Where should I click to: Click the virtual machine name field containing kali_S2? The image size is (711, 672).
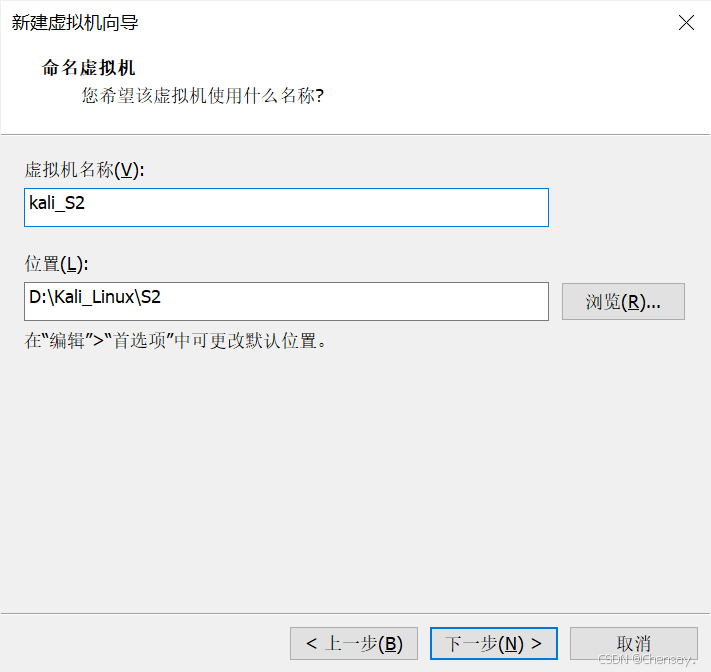tap(286, 207)
